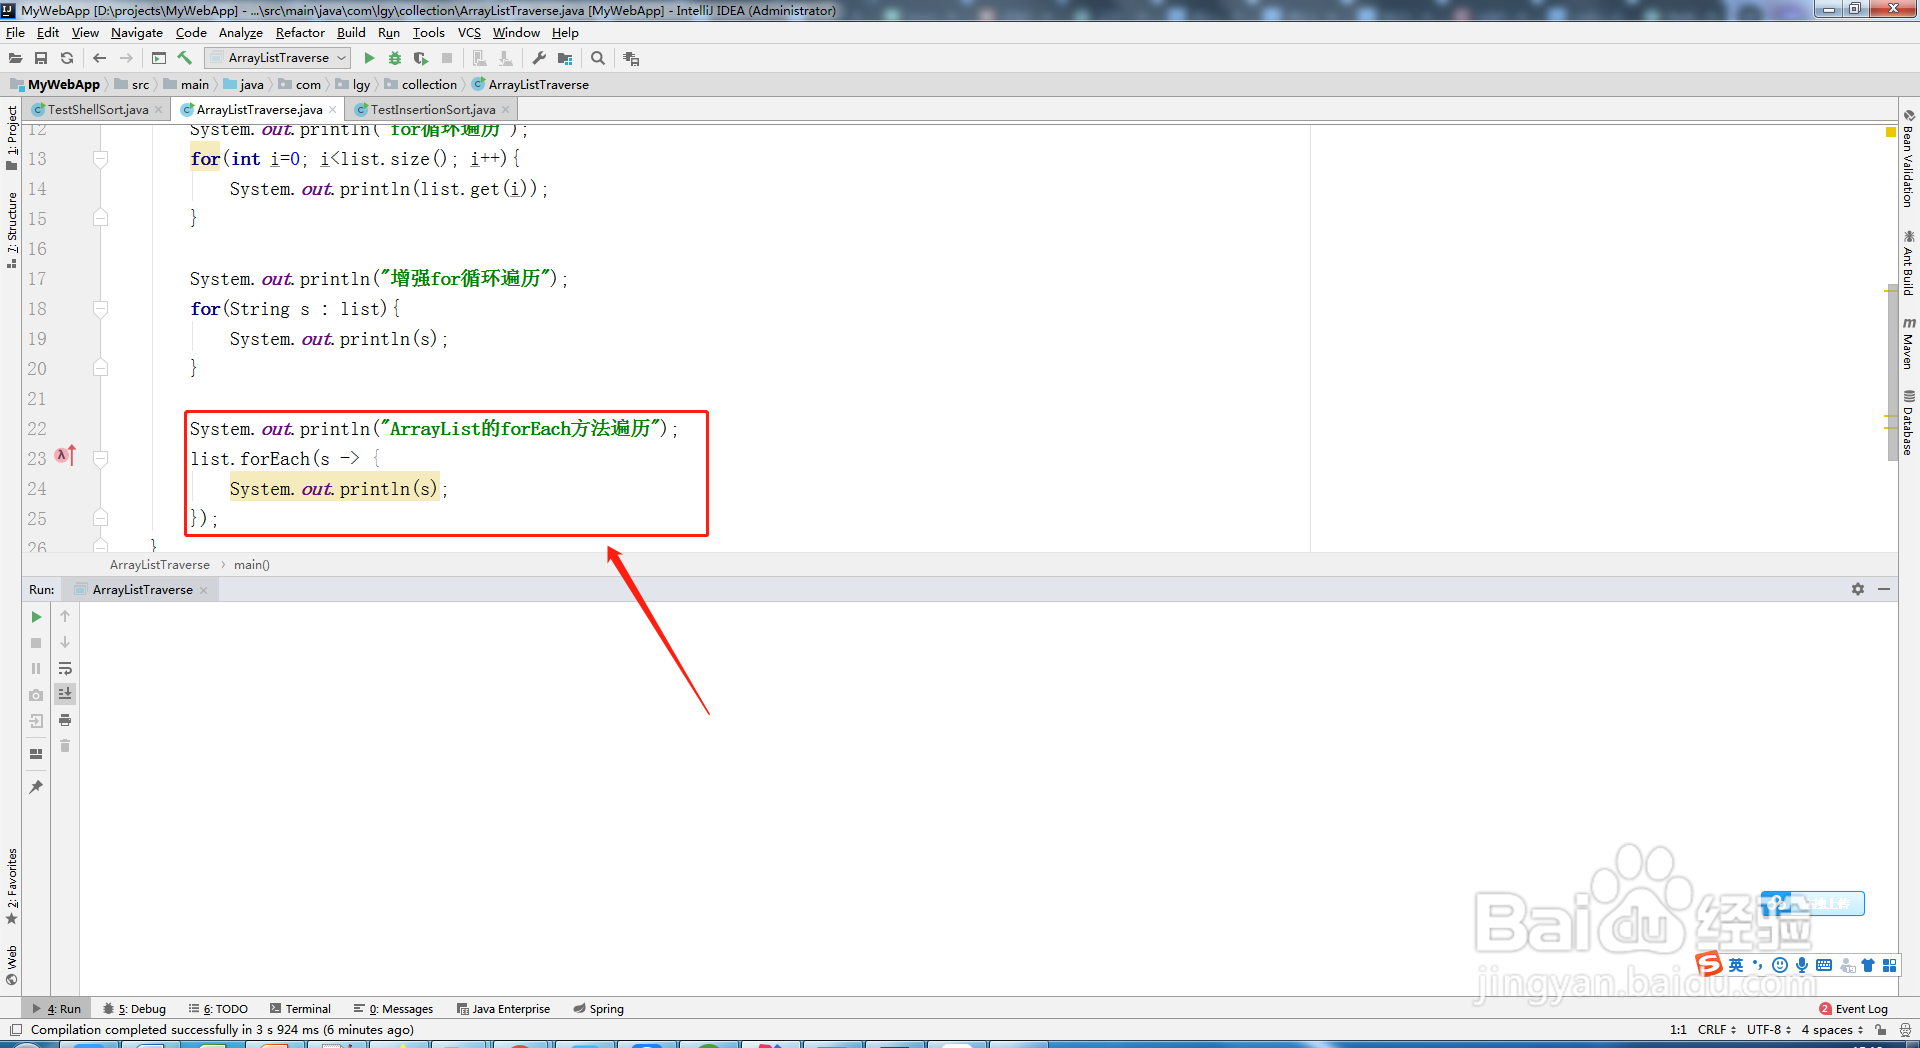Viewport: 1920px width, 1048px height.
Task: Print the Run console output
Action: click(x=65, y=720)
